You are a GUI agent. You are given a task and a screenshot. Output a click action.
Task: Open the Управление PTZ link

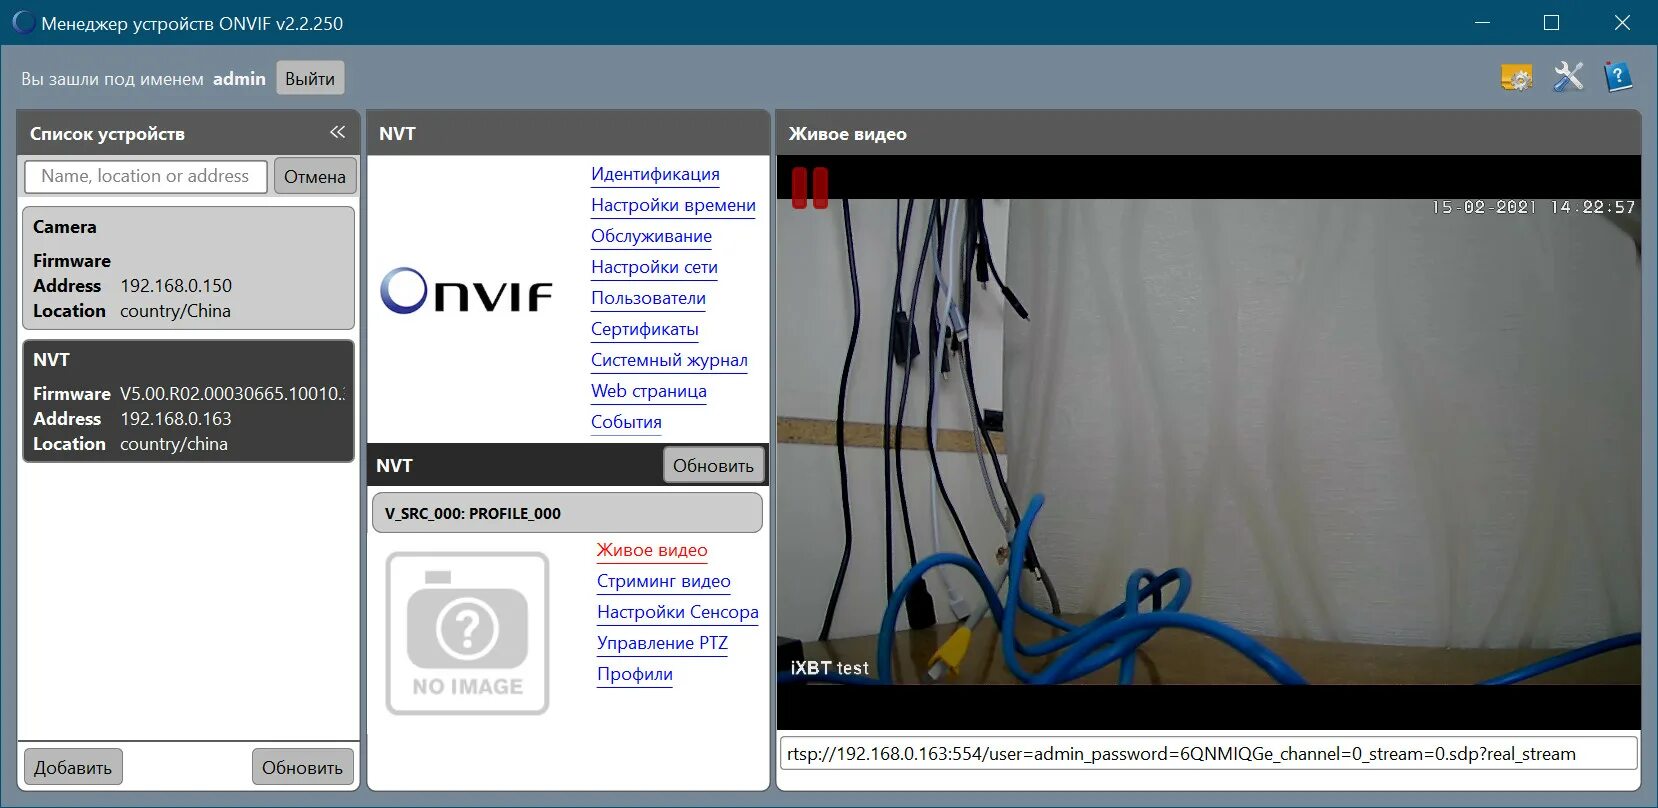point(662,643)
